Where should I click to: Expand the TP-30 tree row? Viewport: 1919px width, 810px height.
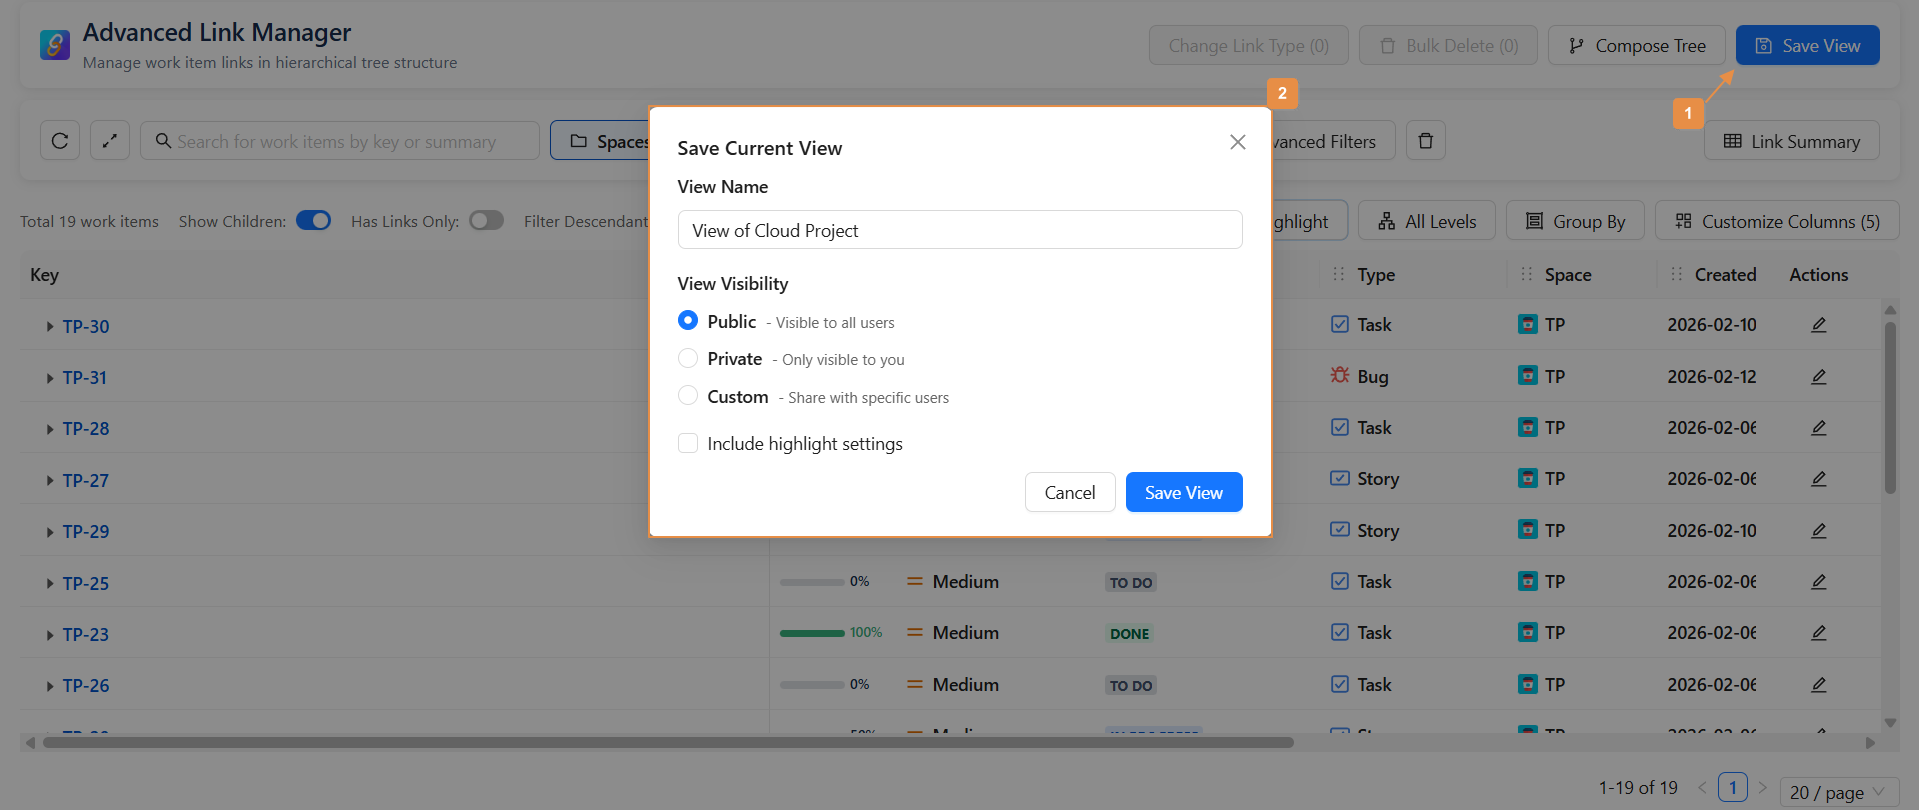[50, 327]
